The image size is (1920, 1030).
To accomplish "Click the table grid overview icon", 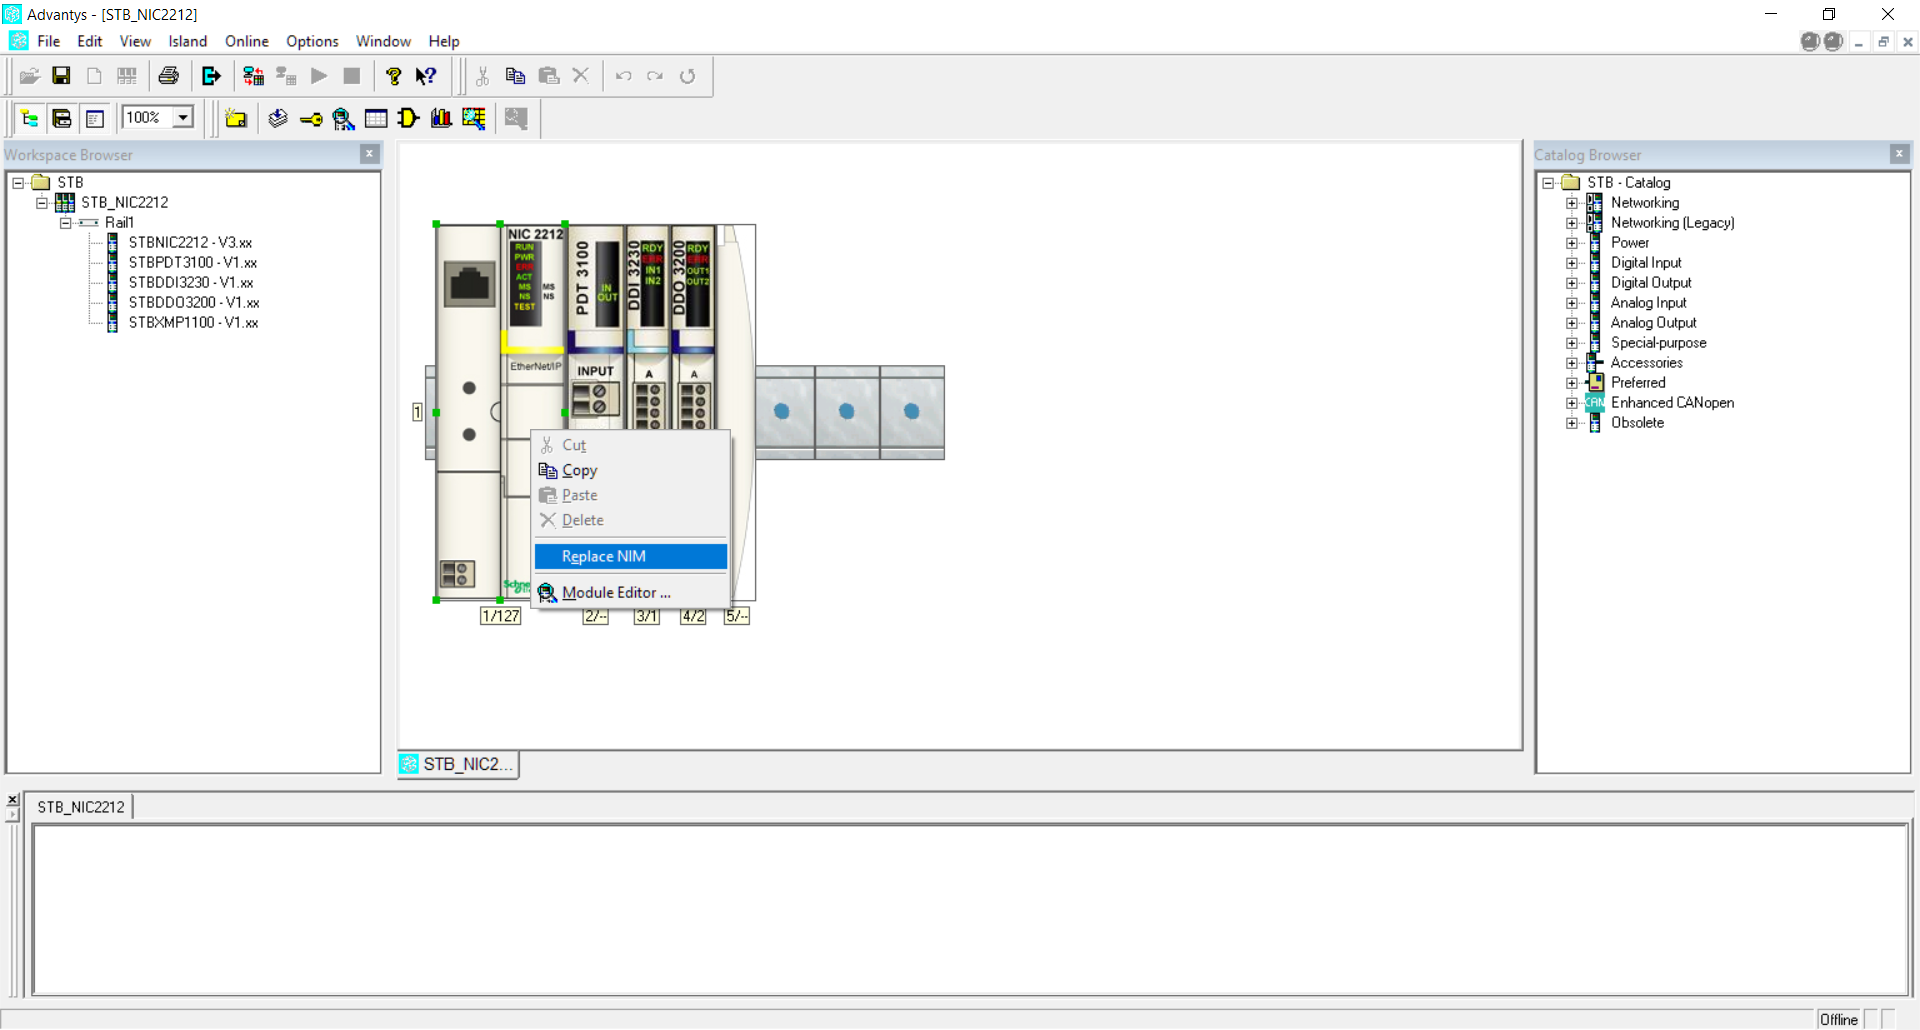I will [376, 118].
